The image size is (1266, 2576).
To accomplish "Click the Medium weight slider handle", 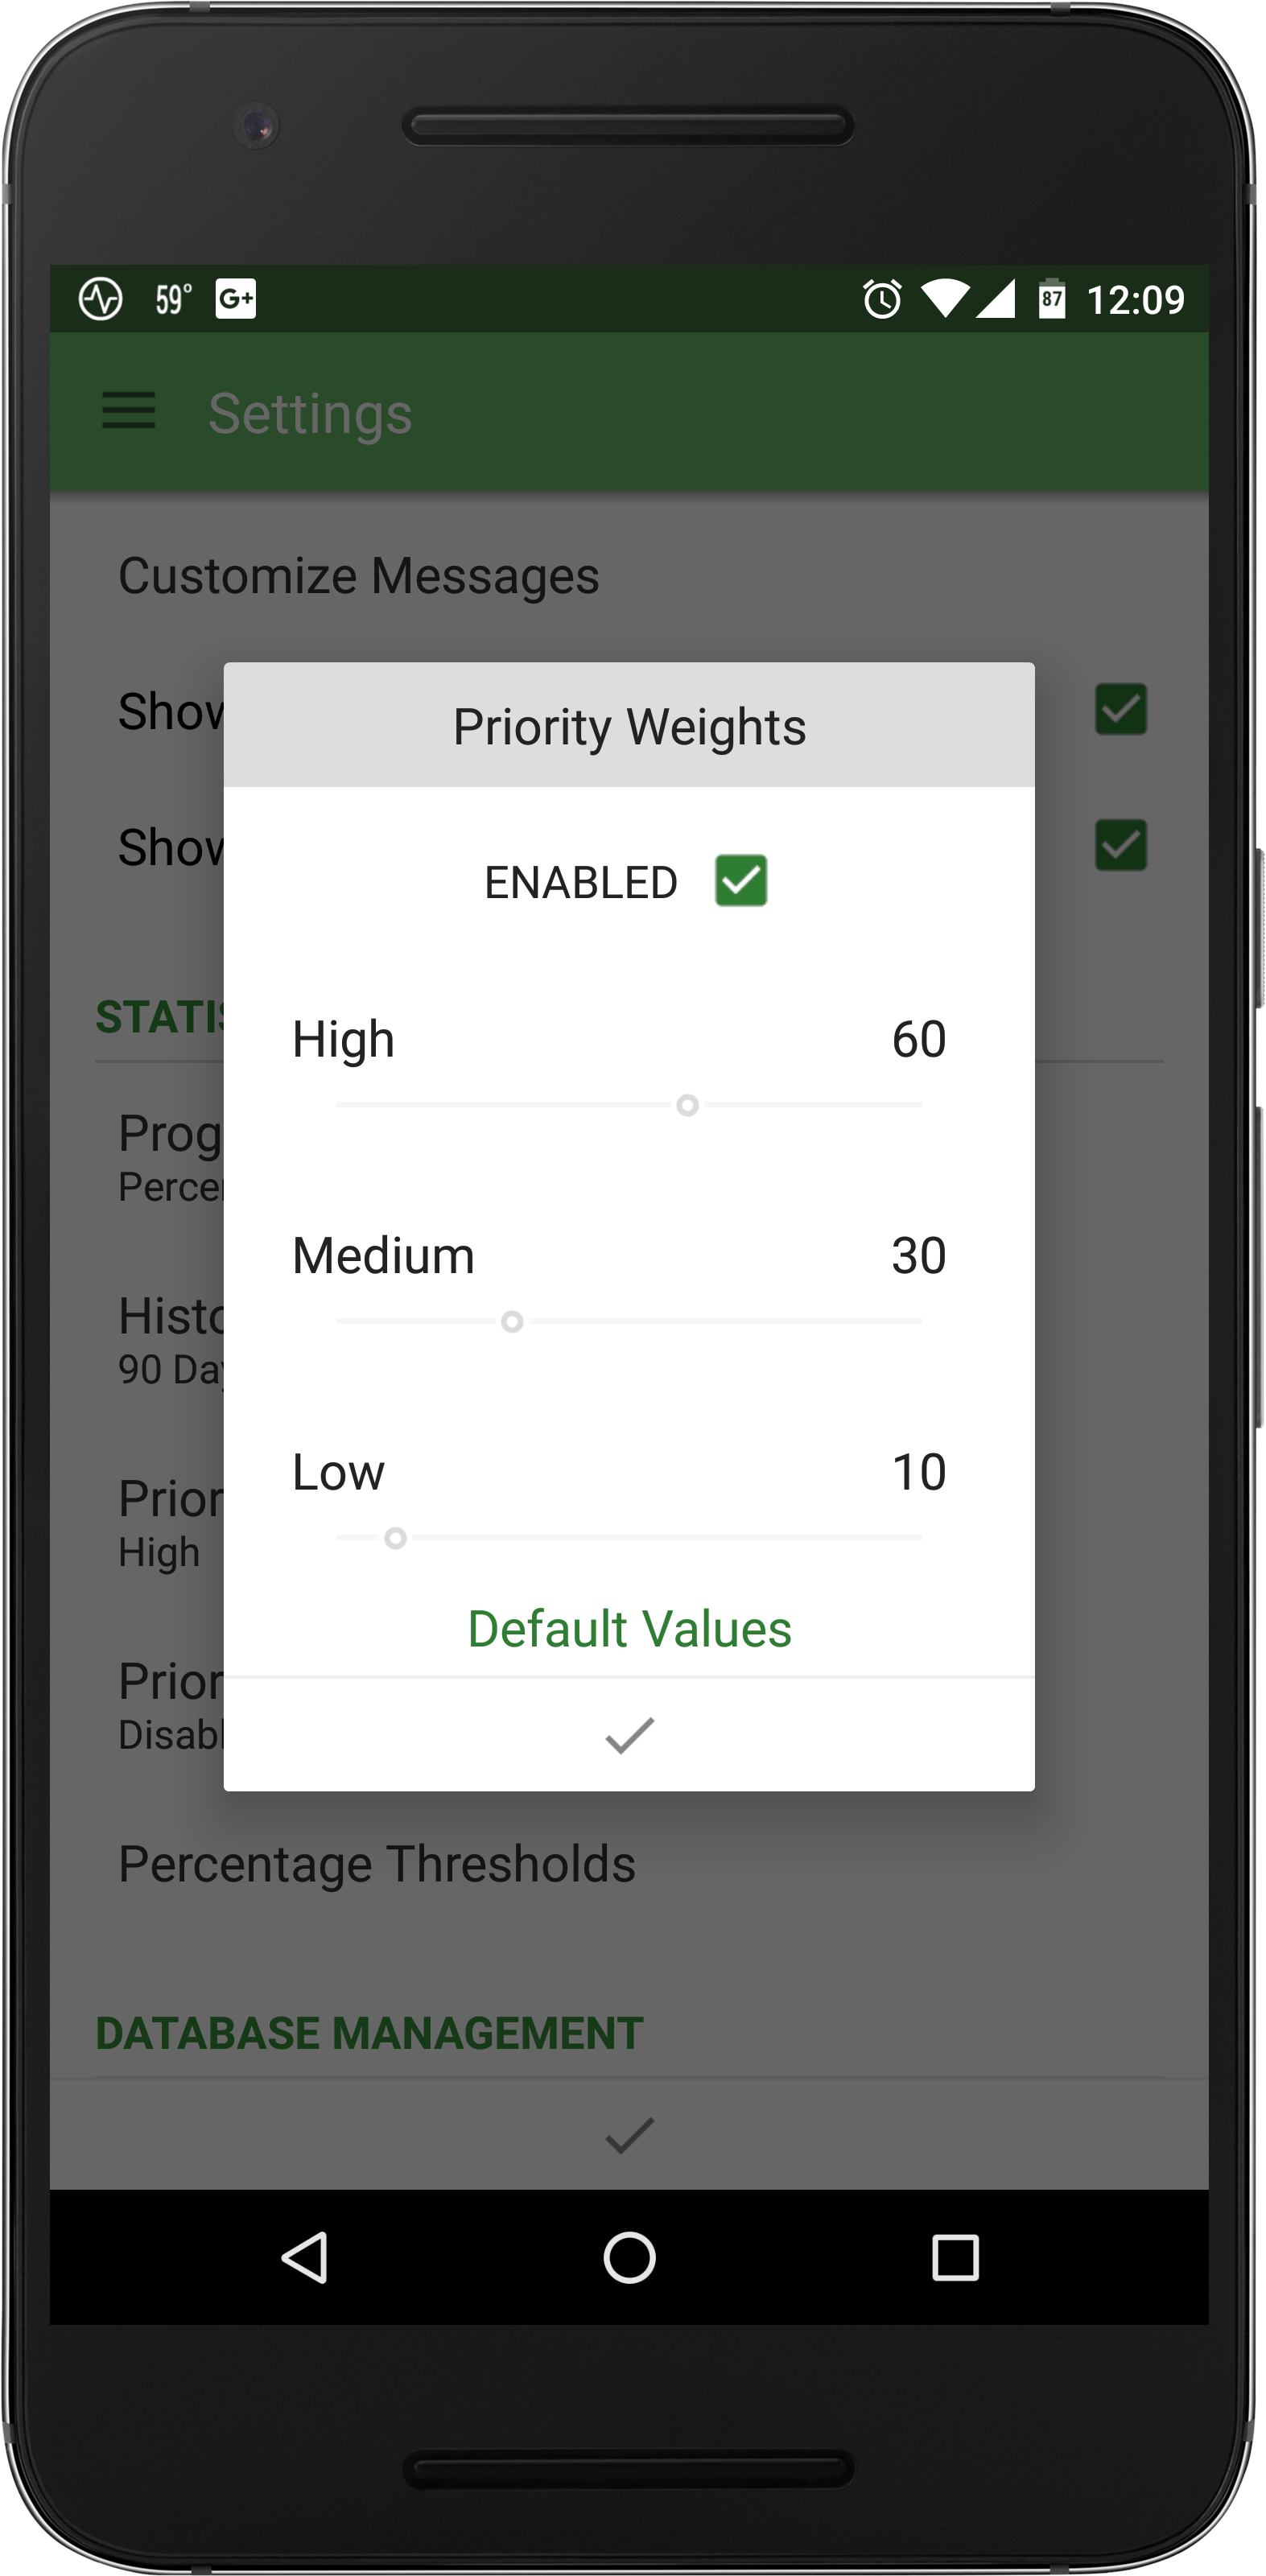I will [x=512, y=1322].
